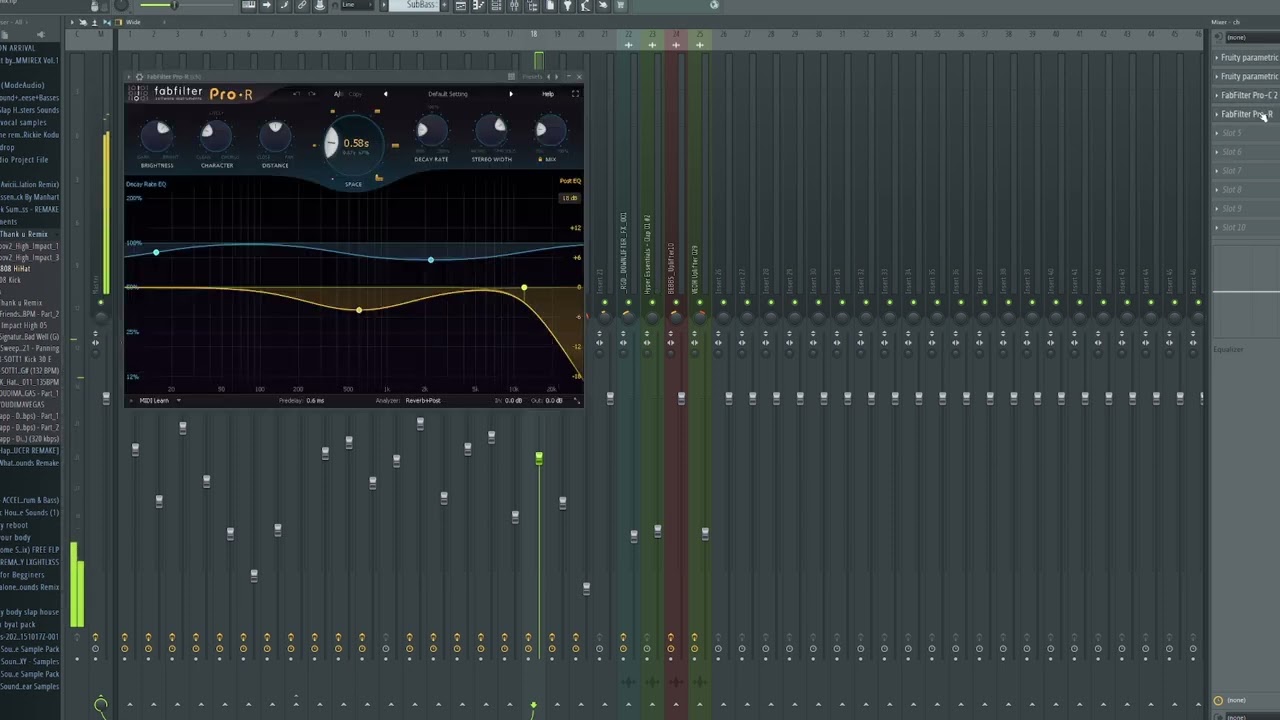Click the 18 dB display range button
The width and height of the screenshot is (1280, 720).
click(569, 198)
